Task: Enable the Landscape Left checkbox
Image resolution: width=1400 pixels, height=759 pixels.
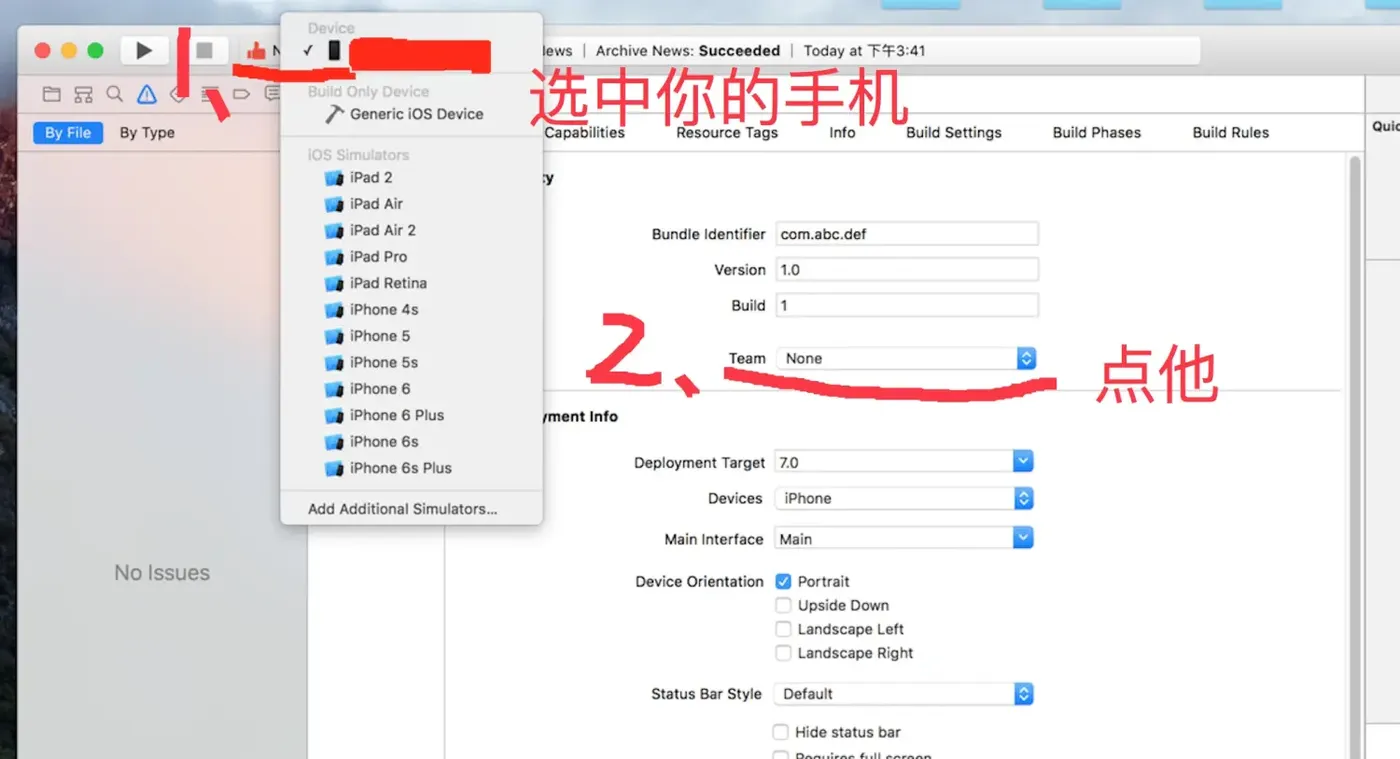Action: [783, 629]
